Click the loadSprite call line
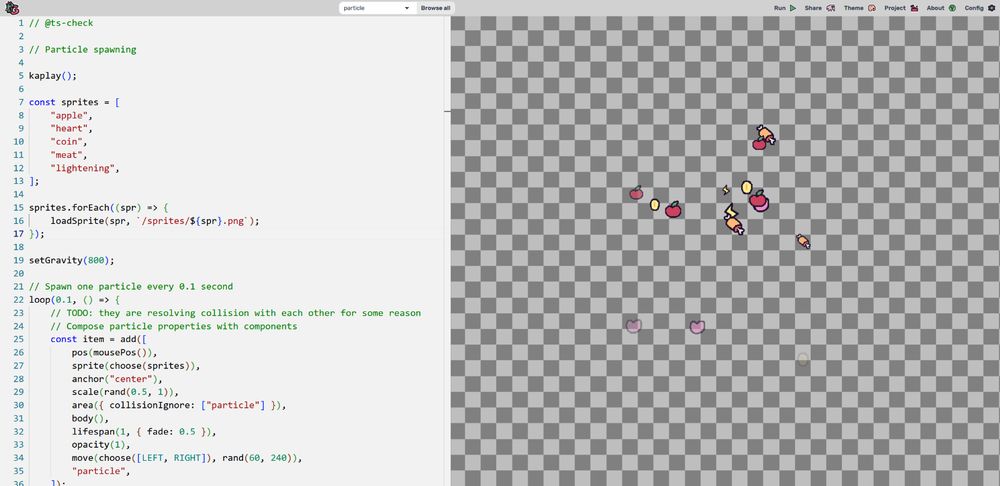Image resolution: width=1000 pixels, height=486 pixels. point(155,221)
